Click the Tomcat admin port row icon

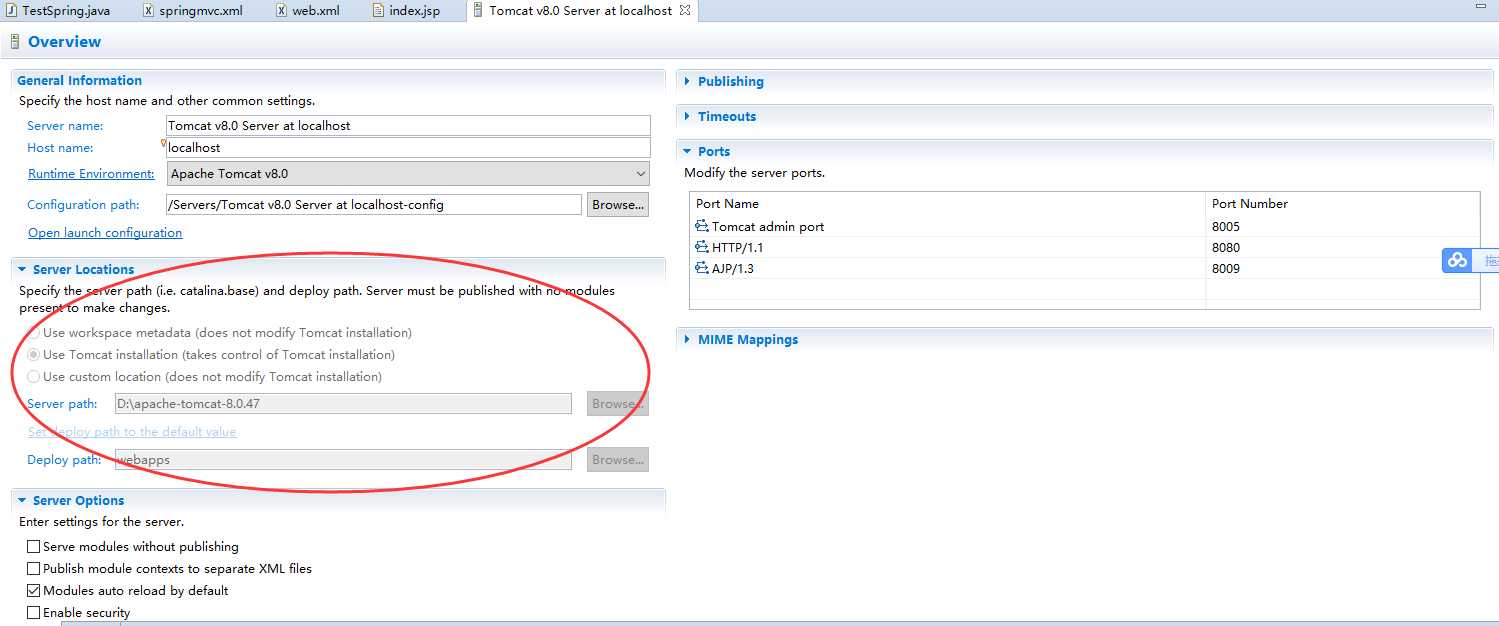click(702, 227)
